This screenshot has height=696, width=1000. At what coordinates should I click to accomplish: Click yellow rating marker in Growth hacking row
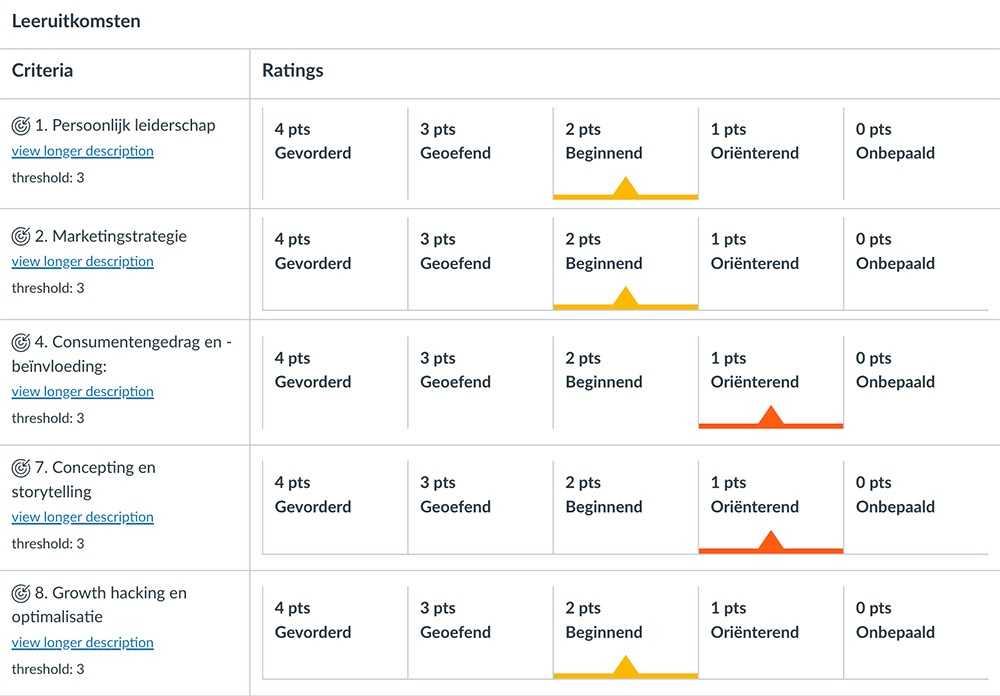[626, 666]
